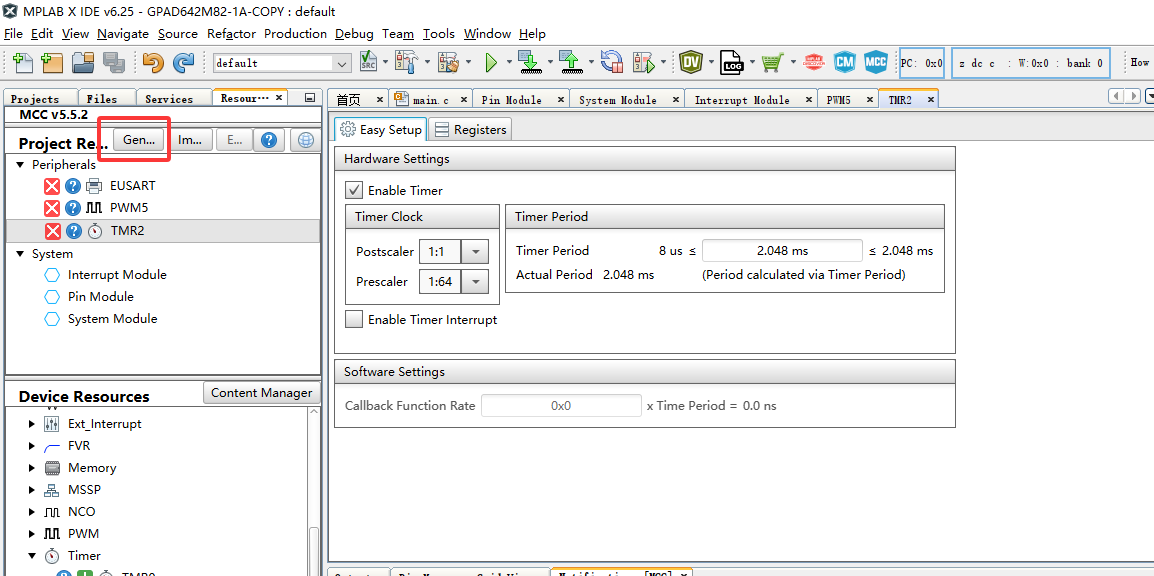Click the globe icon in Project Resources
This screenshot has width=1154, height=576.
[305, 140]
